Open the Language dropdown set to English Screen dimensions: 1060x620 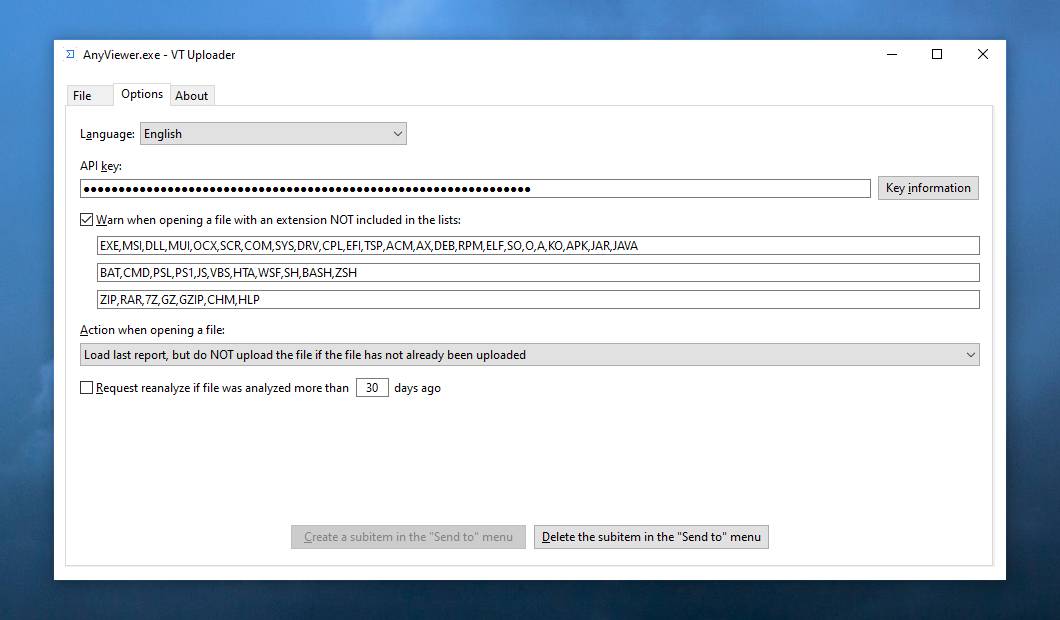tap(273, 134)
